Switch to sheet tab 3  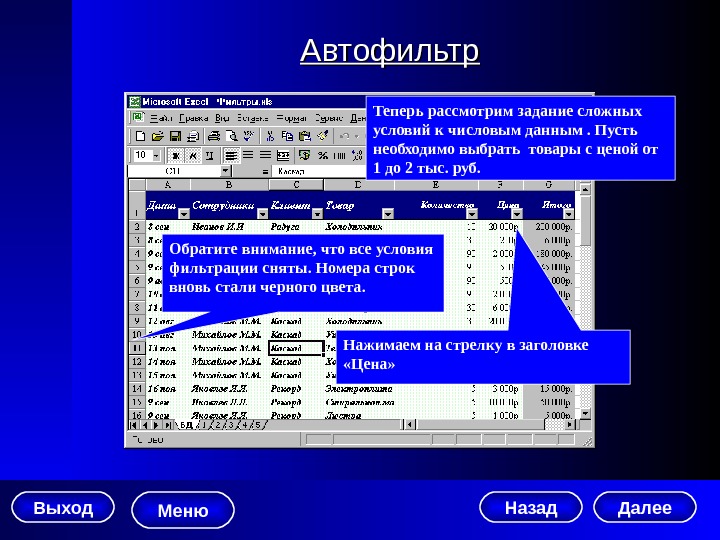(232, 425)
